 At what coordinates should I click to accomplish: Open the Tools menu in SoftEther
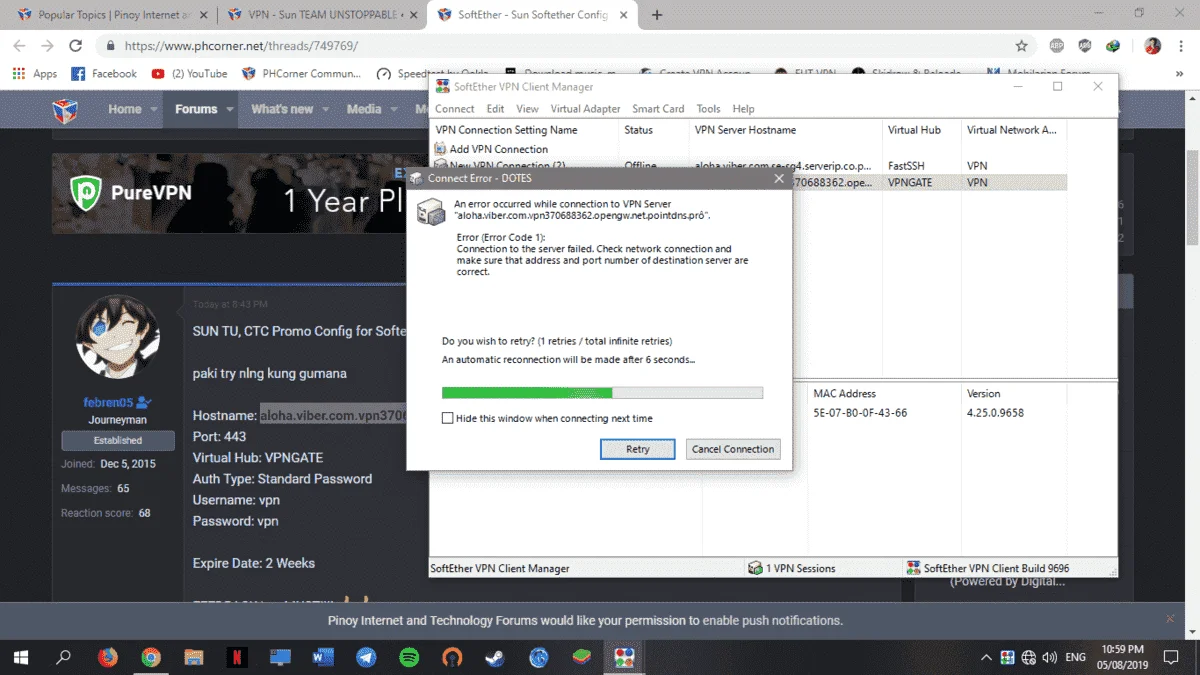click(x=708, y=109)
